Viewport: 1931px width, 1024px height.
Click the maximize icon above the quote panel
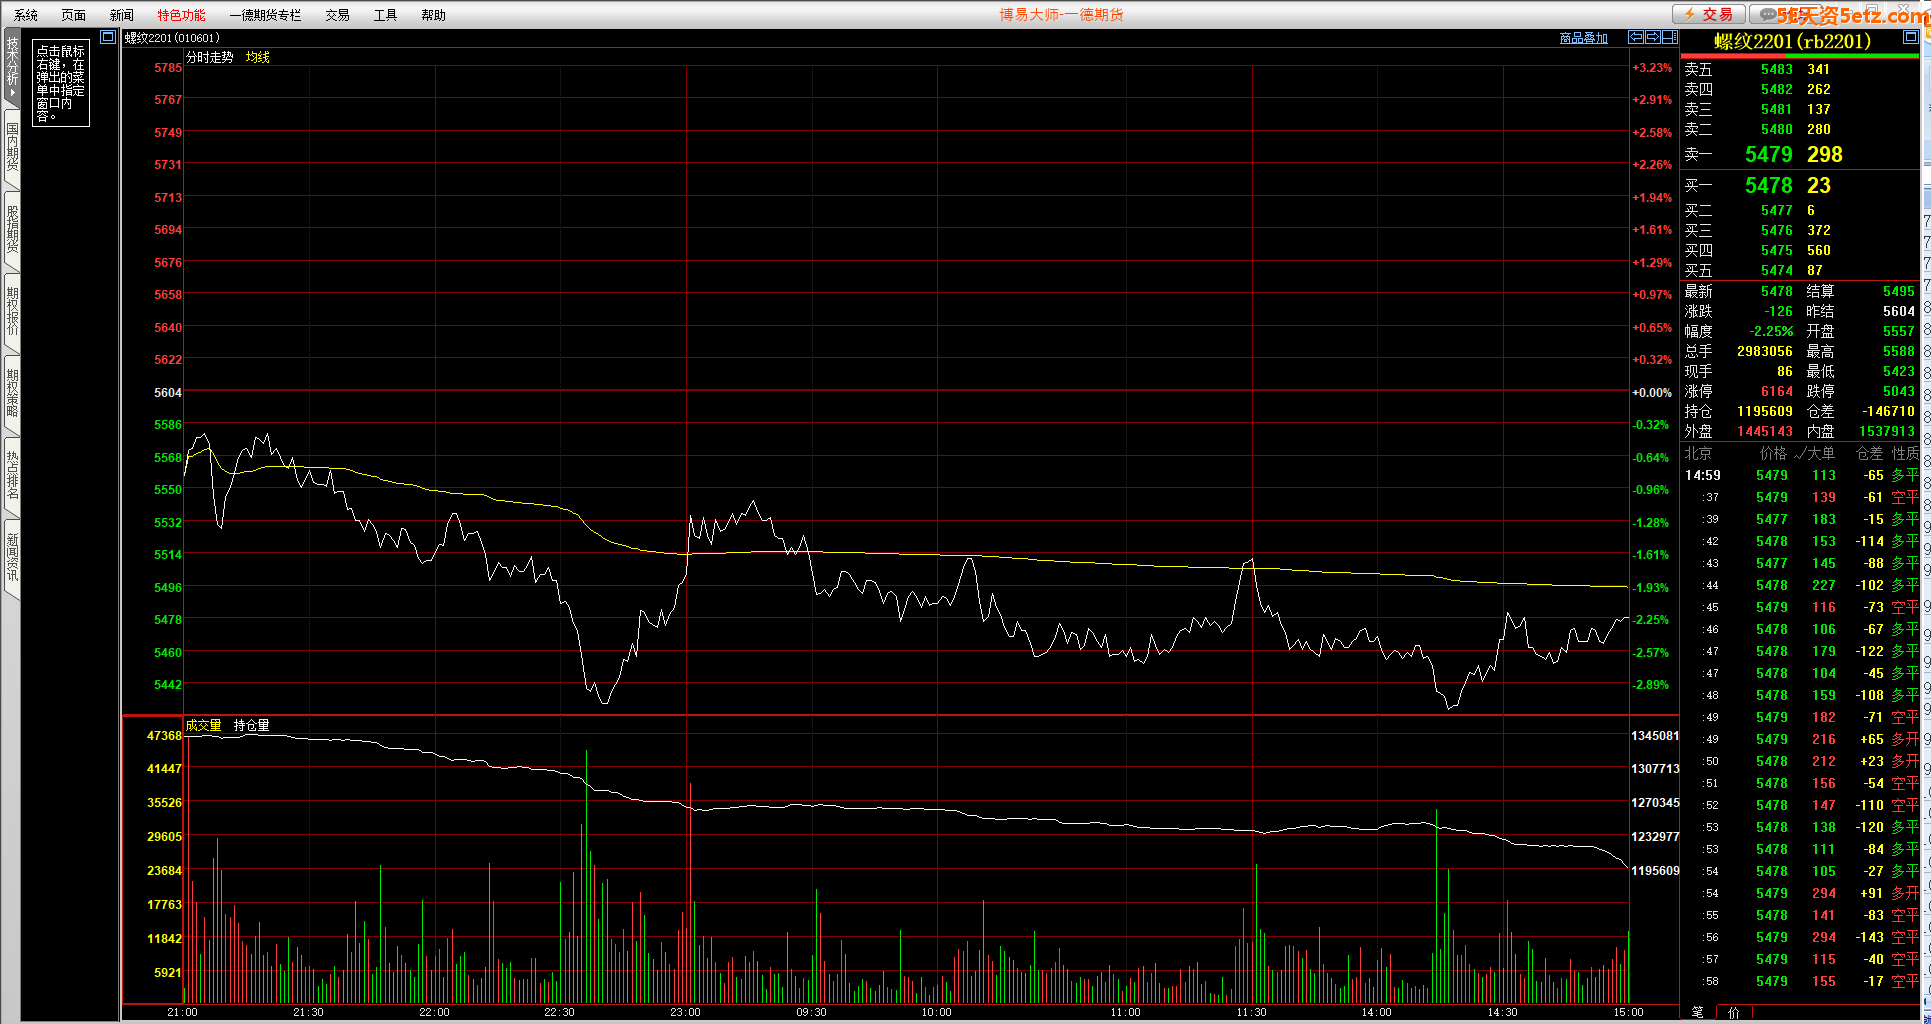(x=1910, y=37)
